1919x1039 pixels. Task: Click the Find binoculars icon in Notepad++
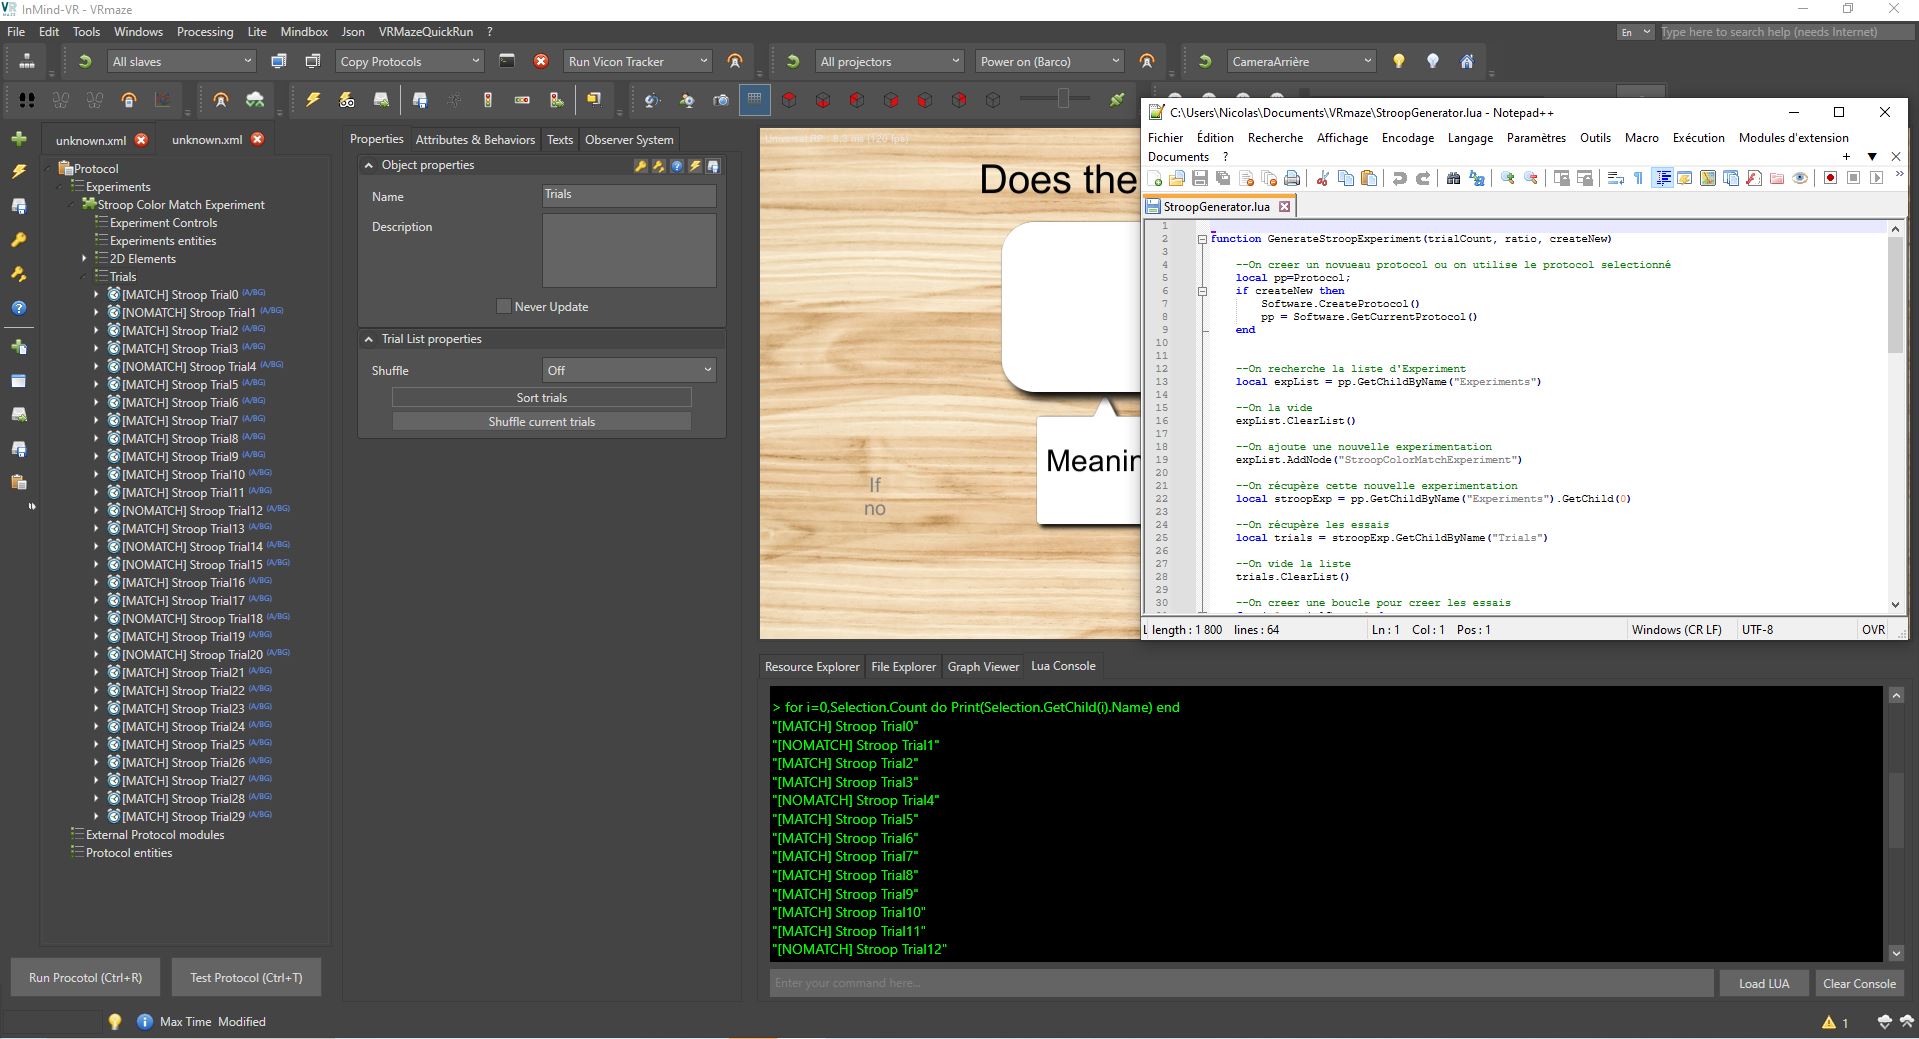pos(1453,178)
